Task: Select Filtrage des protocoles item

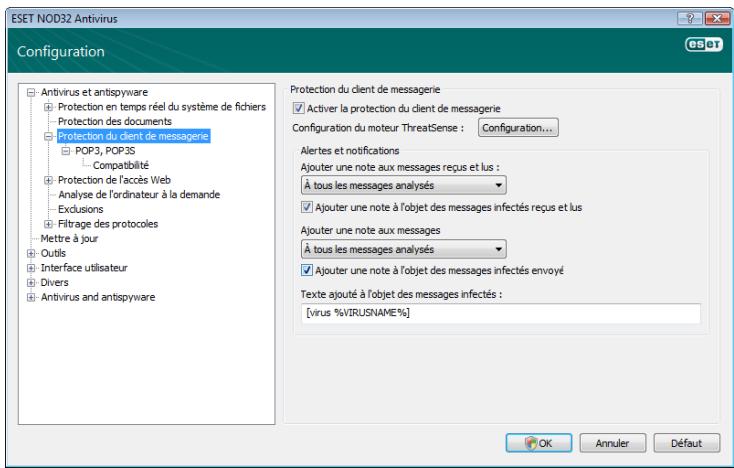Action: click(108, 224)
